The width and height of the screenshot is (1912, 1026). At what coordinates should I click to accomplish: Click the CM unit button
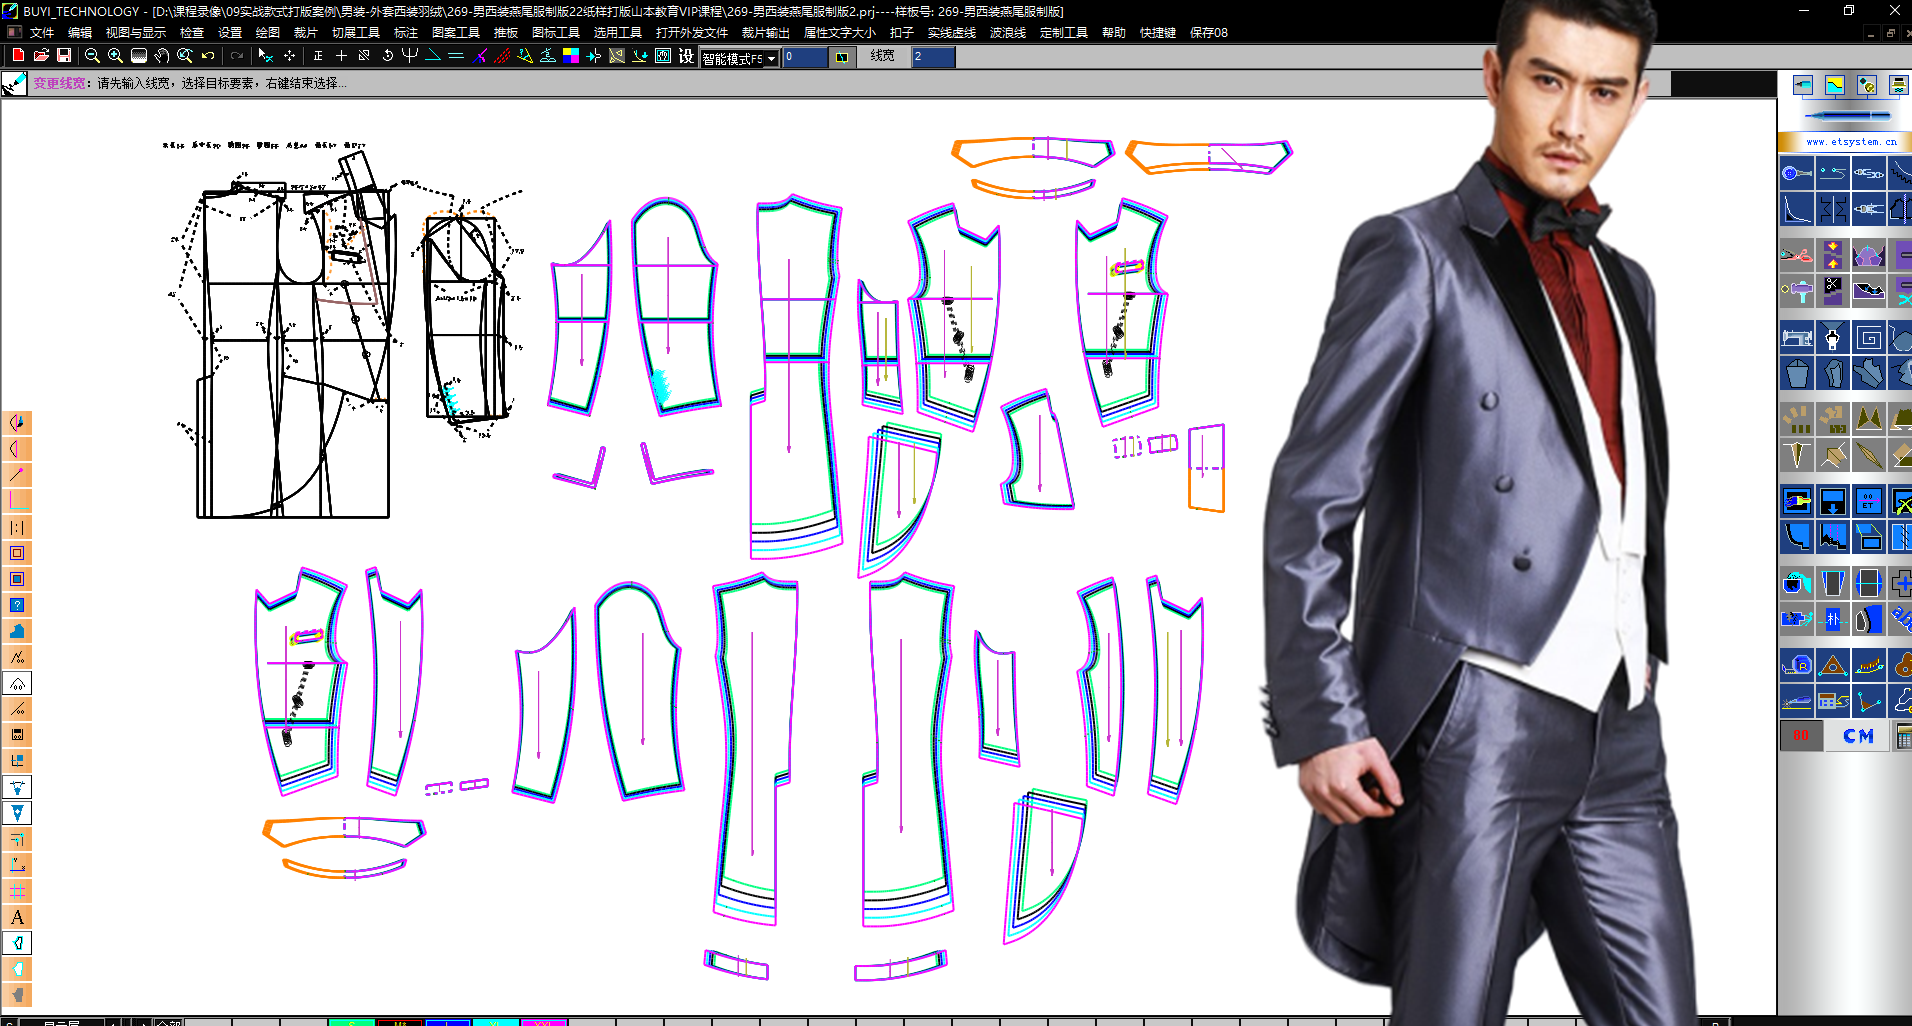[x=1858, y=736]
